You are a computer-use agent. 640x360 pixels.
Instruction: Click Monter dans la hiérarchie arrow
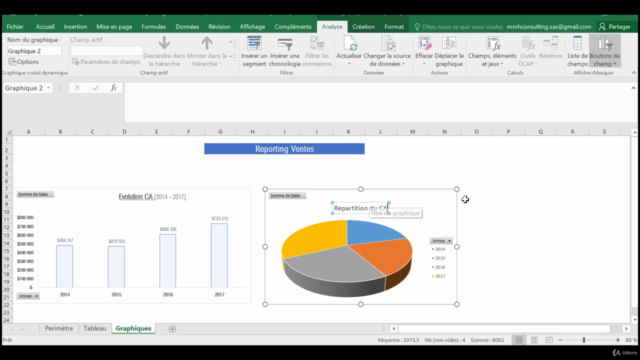point(207,43)
